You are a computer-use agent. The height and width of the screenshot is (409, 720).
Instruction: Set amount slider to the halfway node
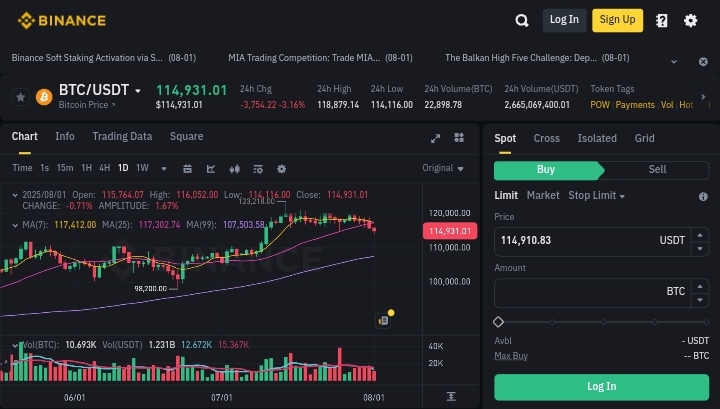coord(603,322)
